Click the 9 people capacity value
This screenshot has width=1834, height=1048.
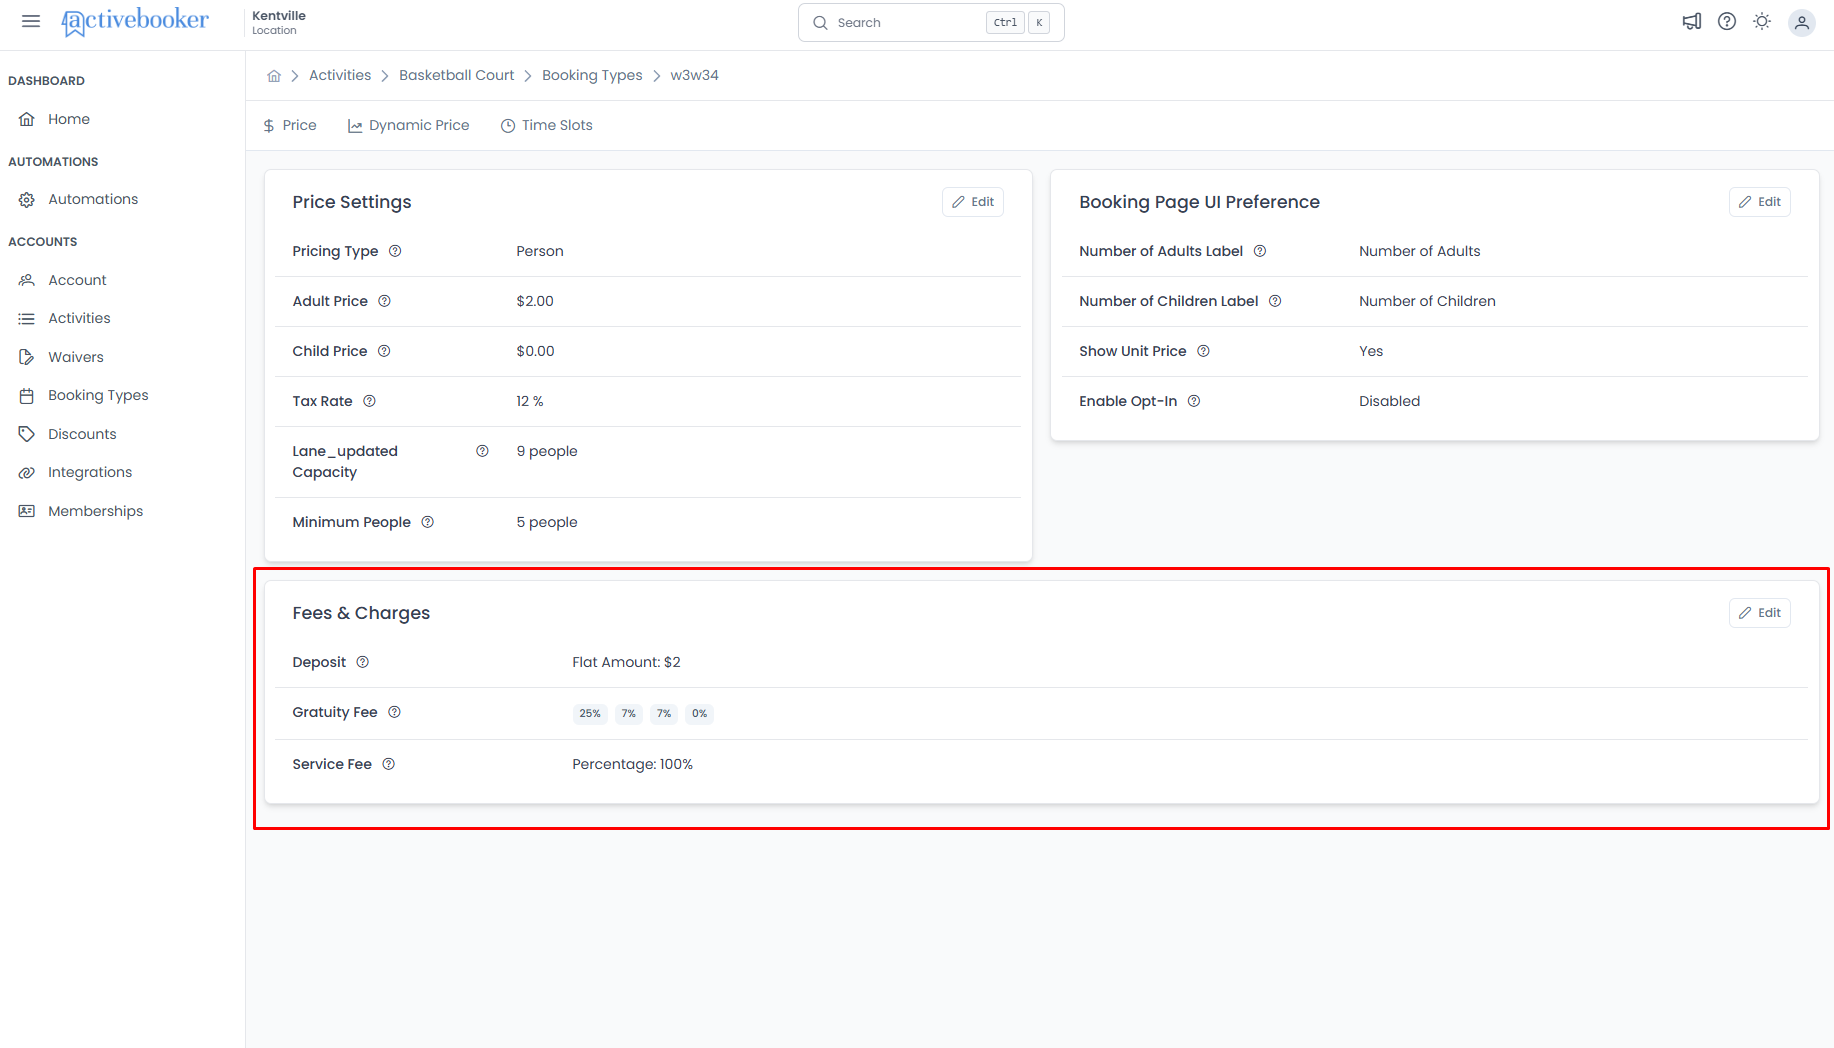547,451
